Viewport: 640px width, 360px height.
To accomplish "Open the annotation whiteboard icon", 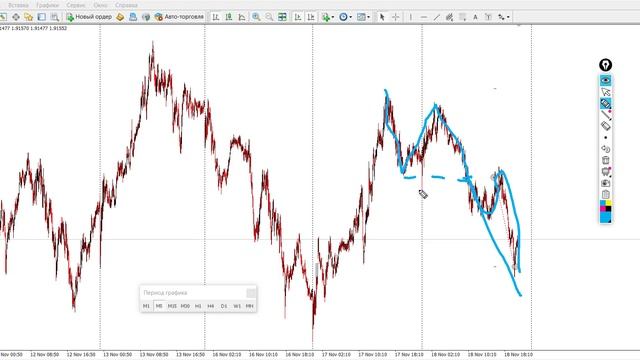I will [606, 171].
